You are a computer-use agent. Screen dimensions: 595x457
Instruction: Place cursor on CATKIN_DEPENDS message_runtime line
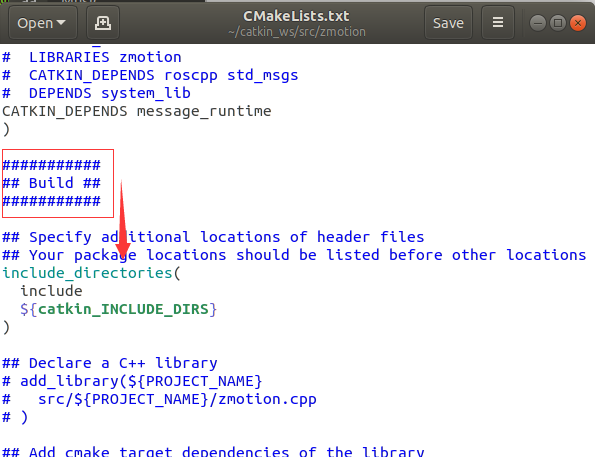coord(137,111)
